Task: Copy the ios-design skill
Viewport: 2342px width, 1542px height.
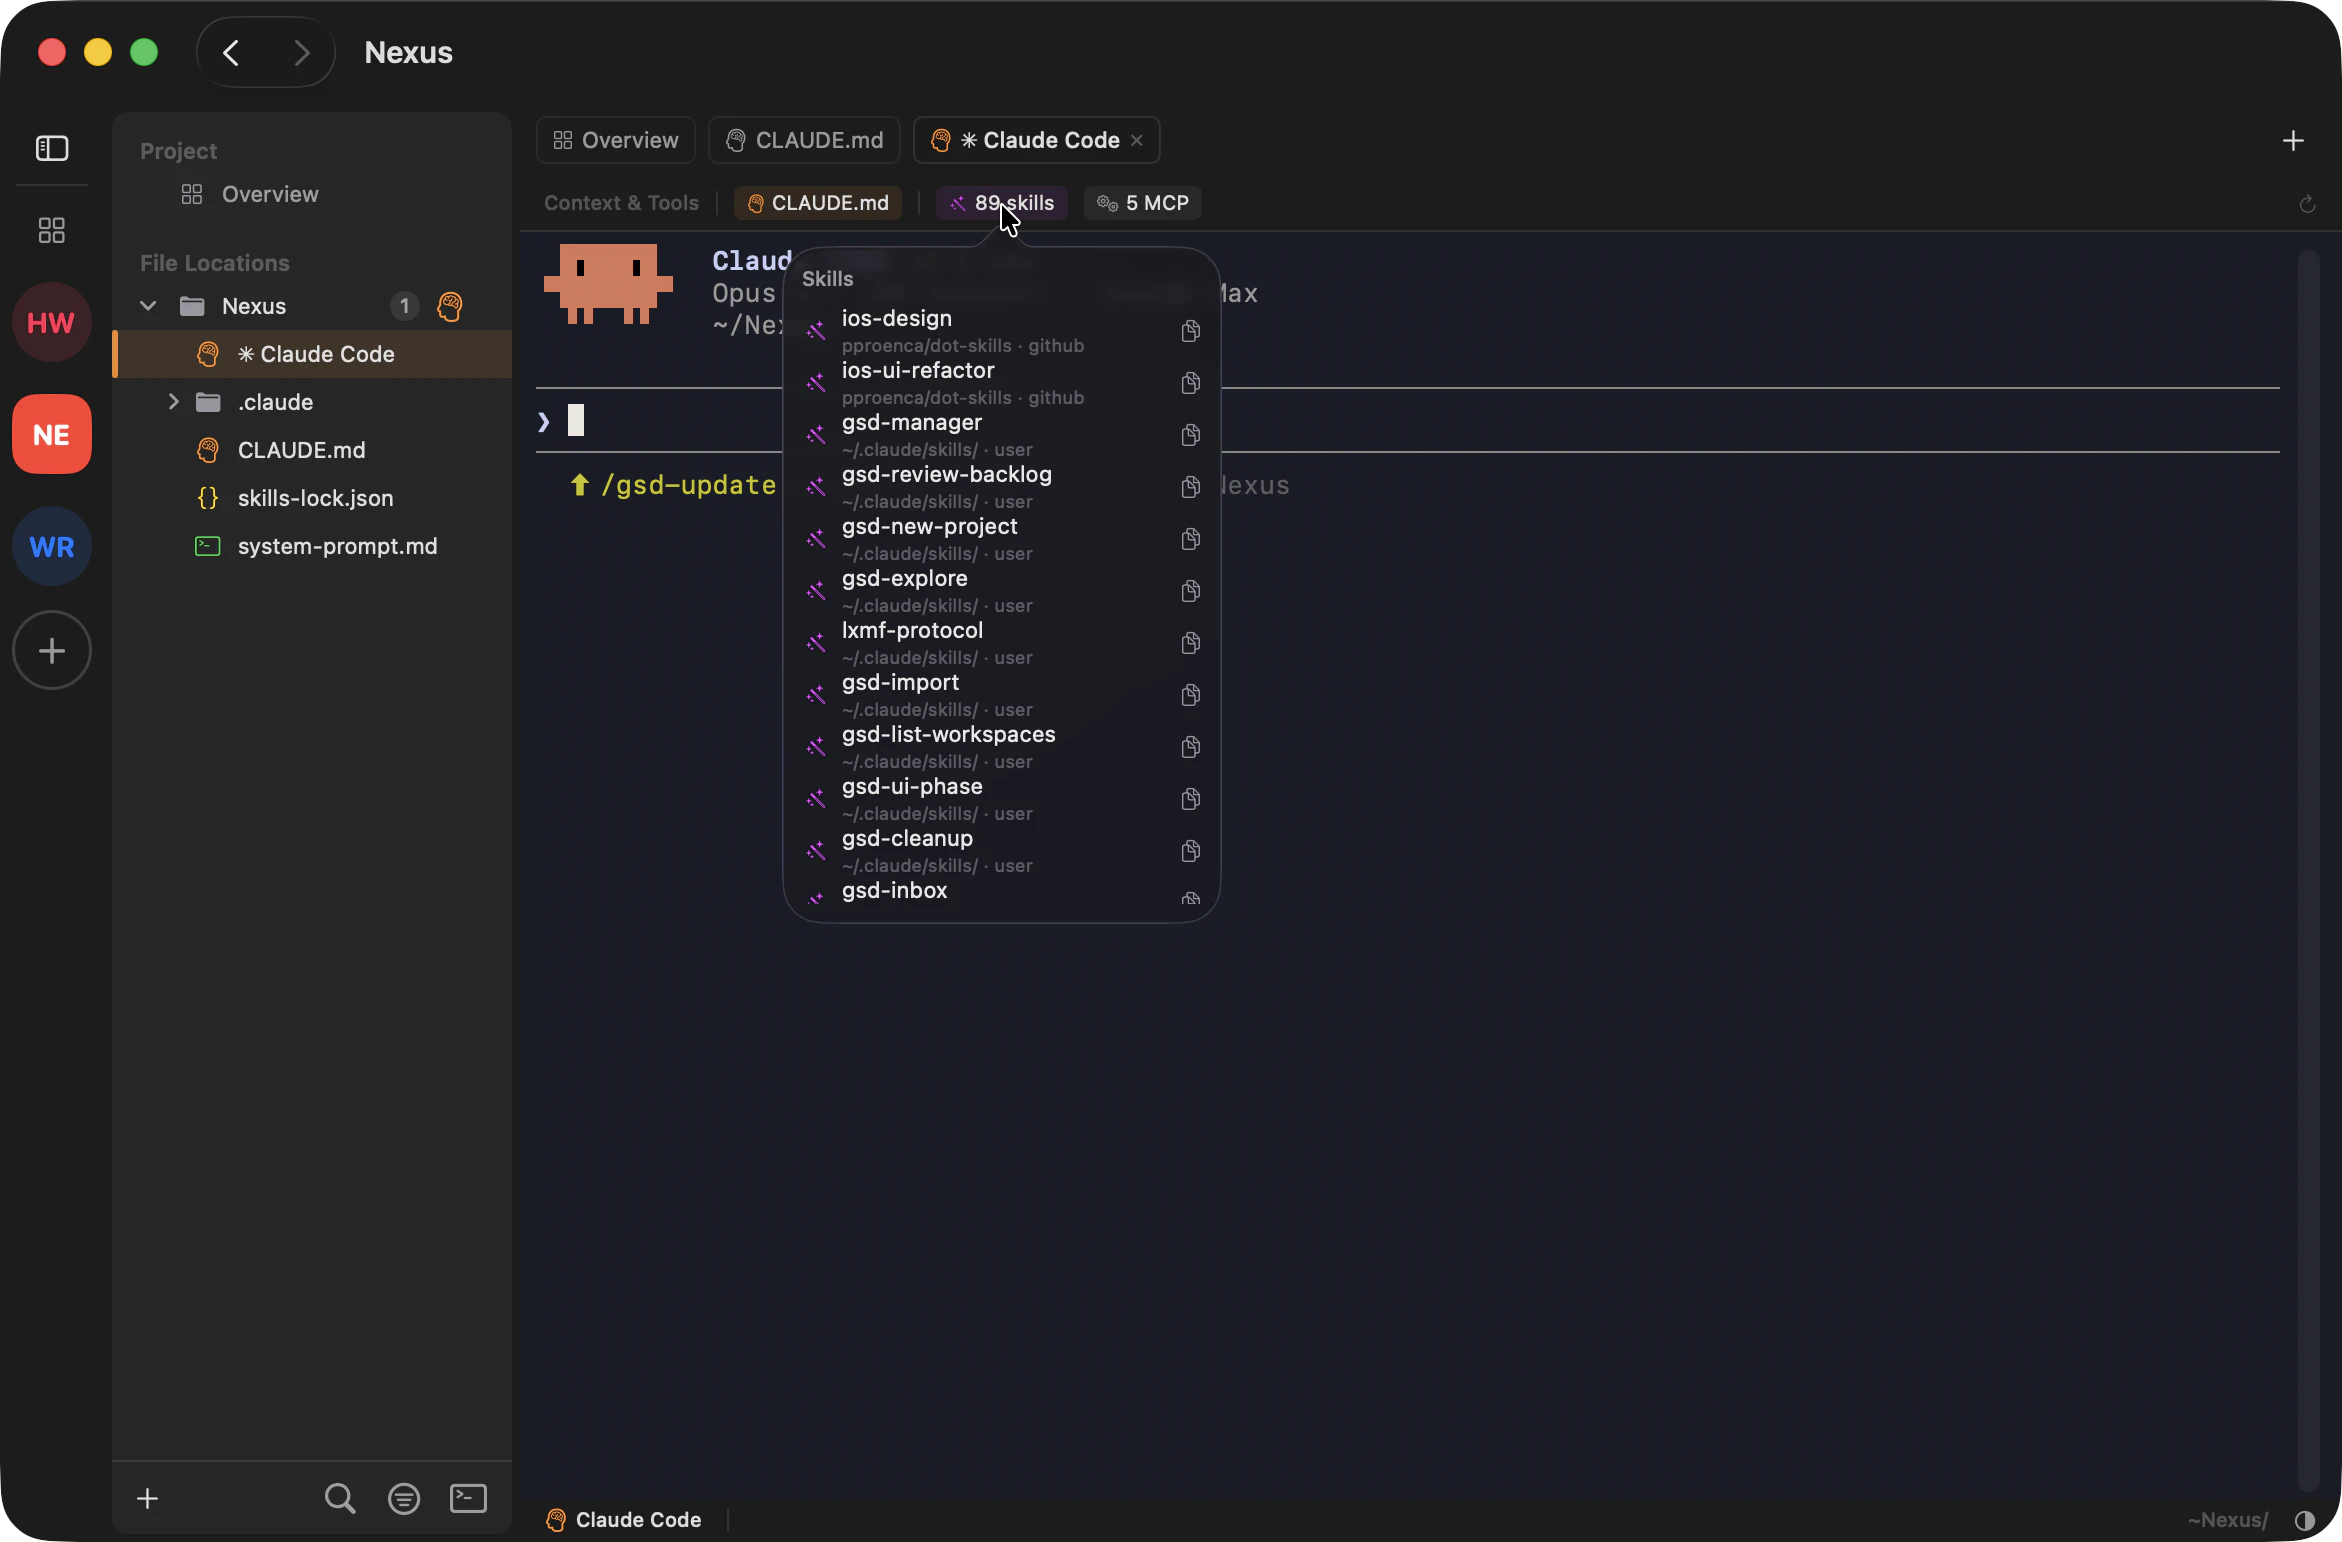Action: coord(1190,331)
